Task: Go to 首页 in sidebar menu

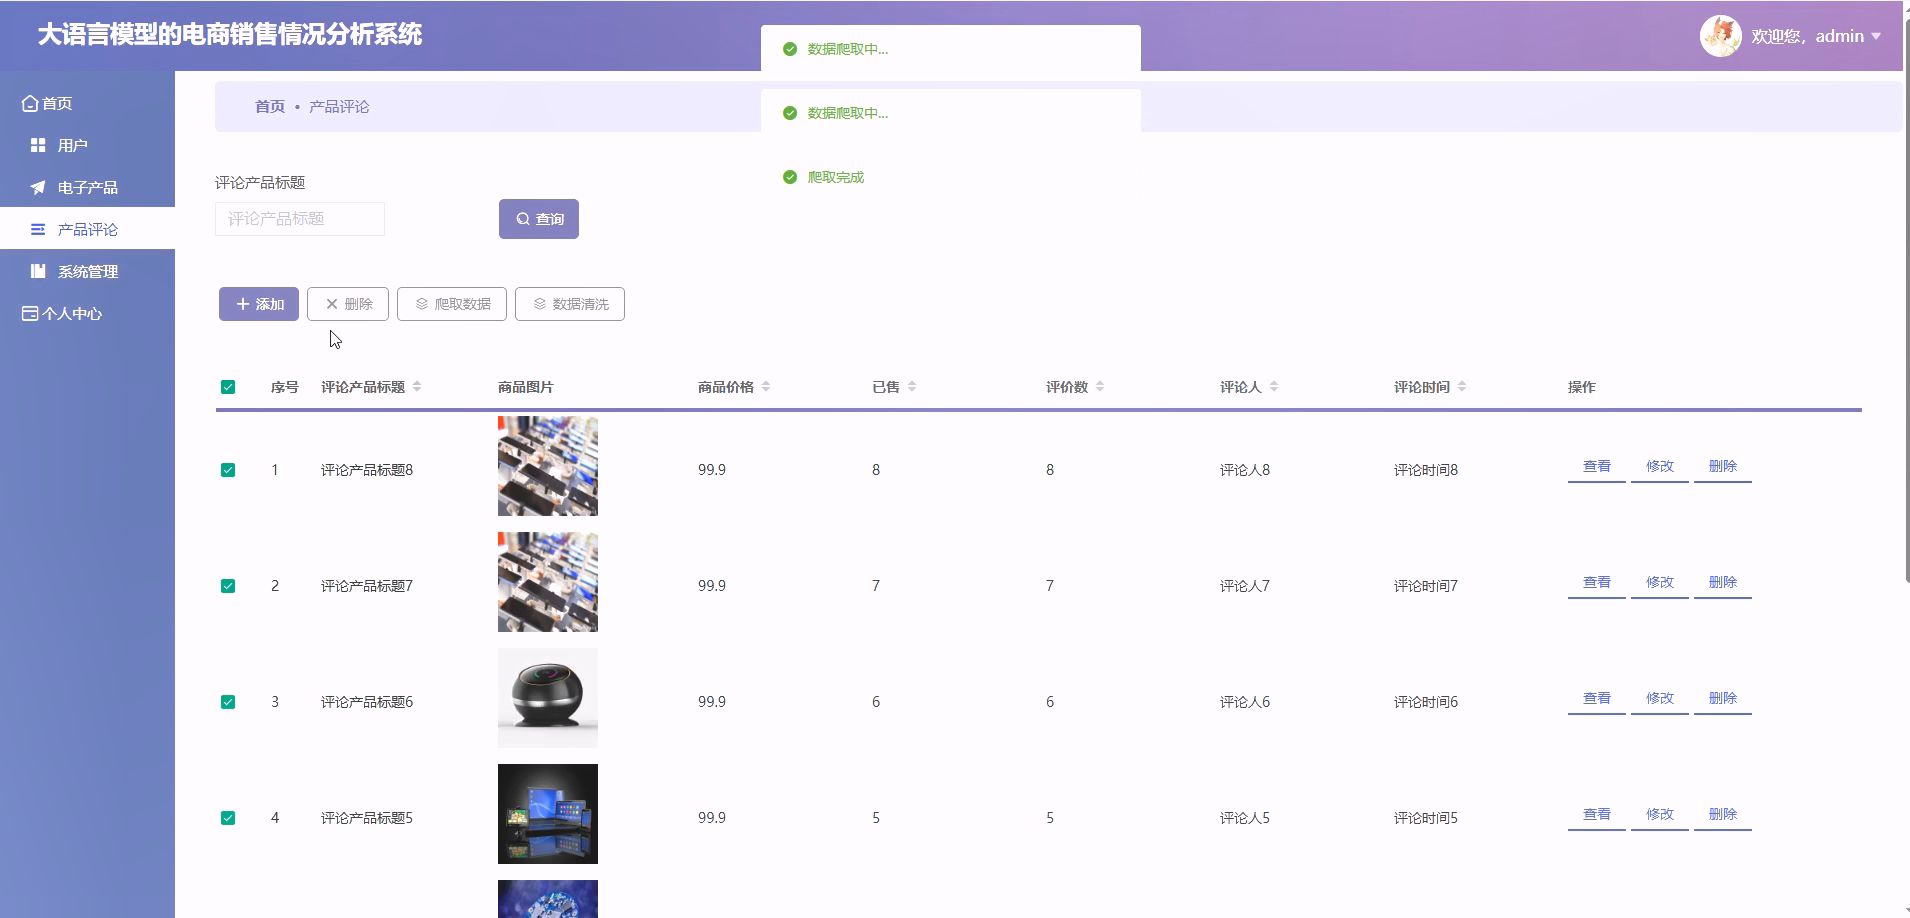Action: (87, 103)
